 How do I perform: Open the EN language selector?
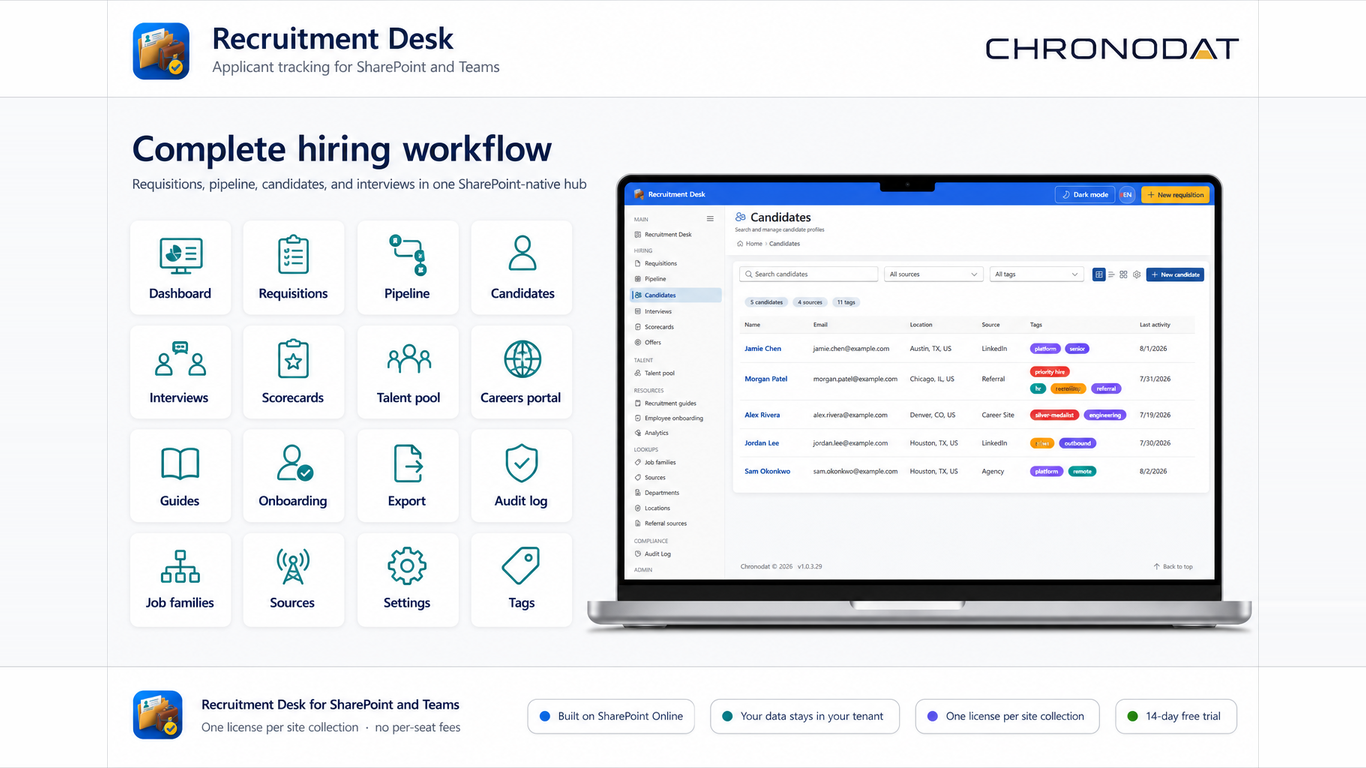tap(1127, 195)
